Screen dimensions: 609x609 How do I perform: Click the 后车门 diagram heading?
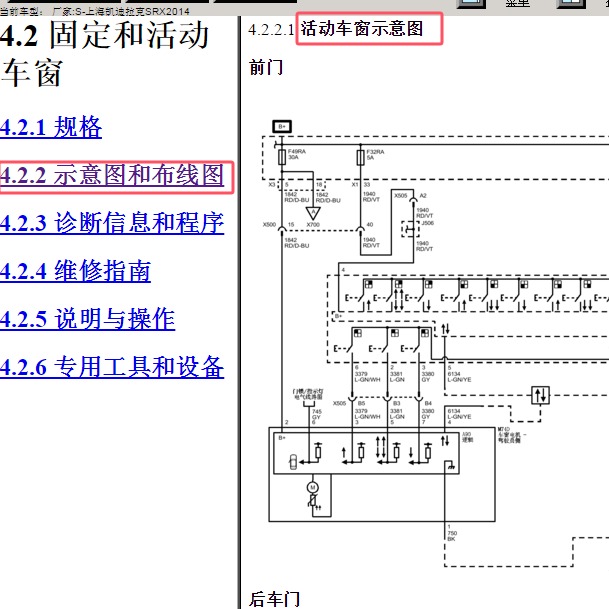[275, 599]
